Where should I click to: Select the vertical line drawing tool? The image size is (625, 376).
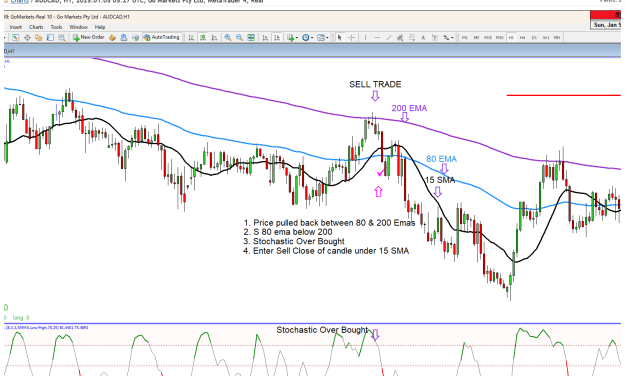365,37
